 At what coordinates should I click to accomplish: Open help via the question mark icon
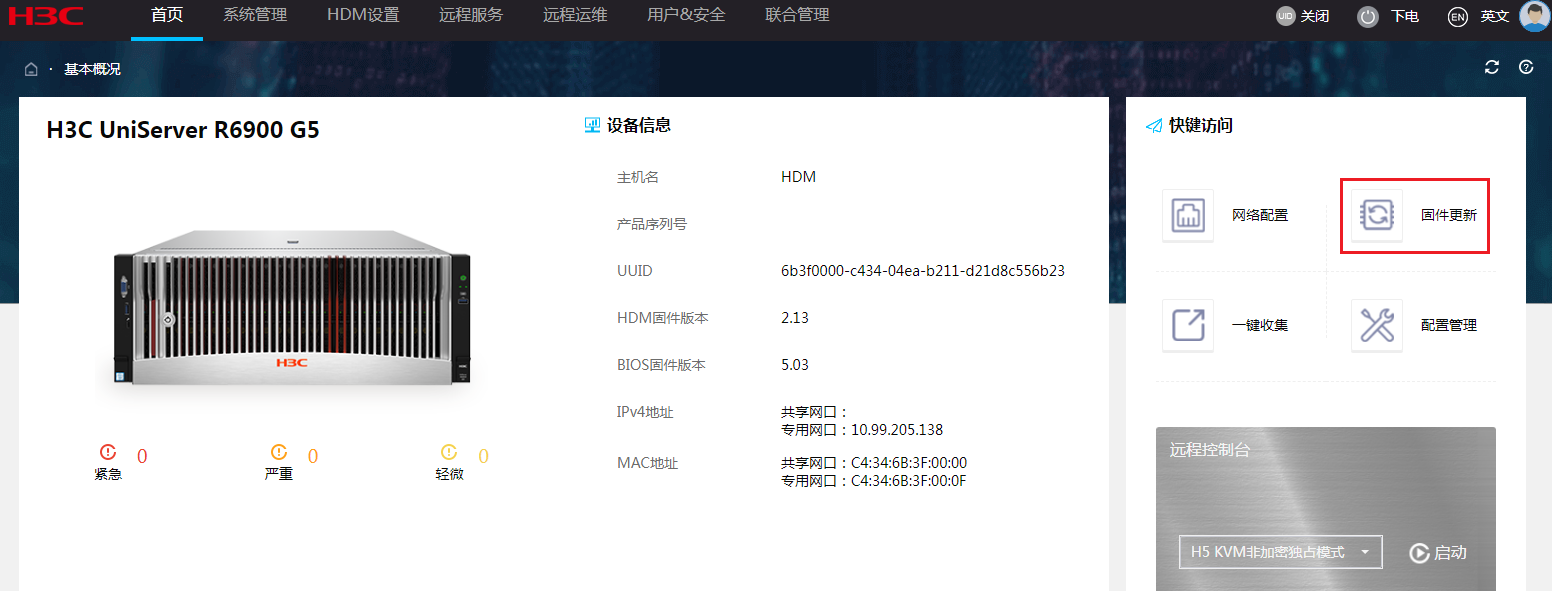pos(1526,67)
